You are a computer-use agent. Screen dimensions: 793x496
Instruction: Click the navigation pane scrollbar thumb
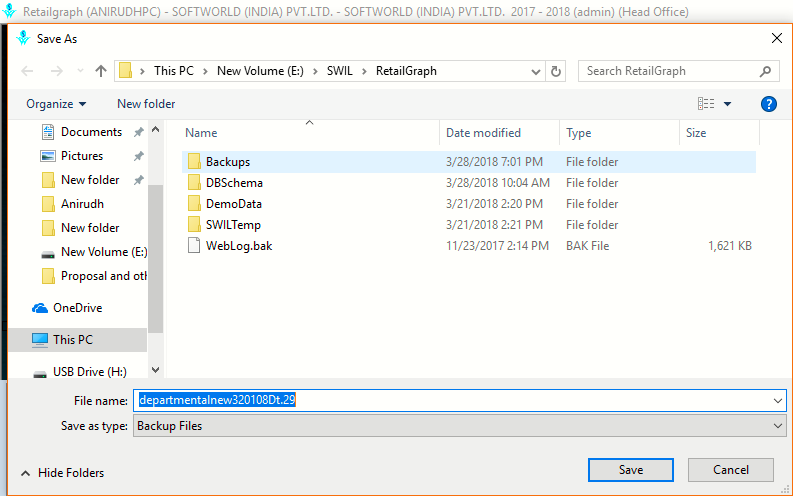(x=156, y=259)
